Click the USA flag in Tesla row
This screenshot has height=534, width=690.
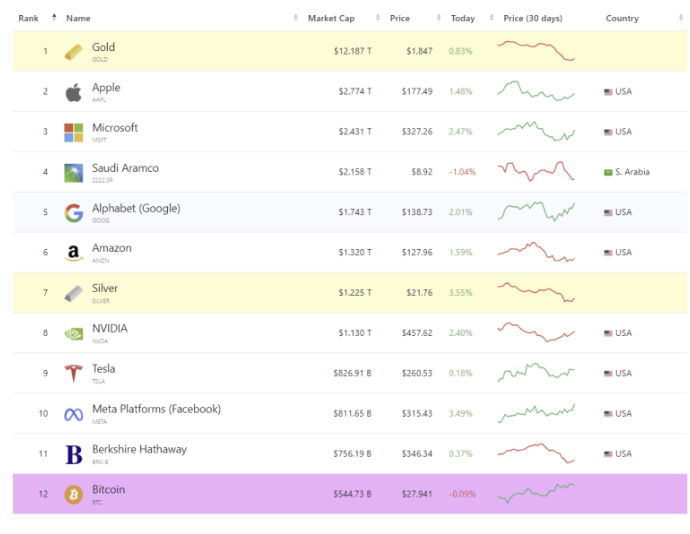608,374
